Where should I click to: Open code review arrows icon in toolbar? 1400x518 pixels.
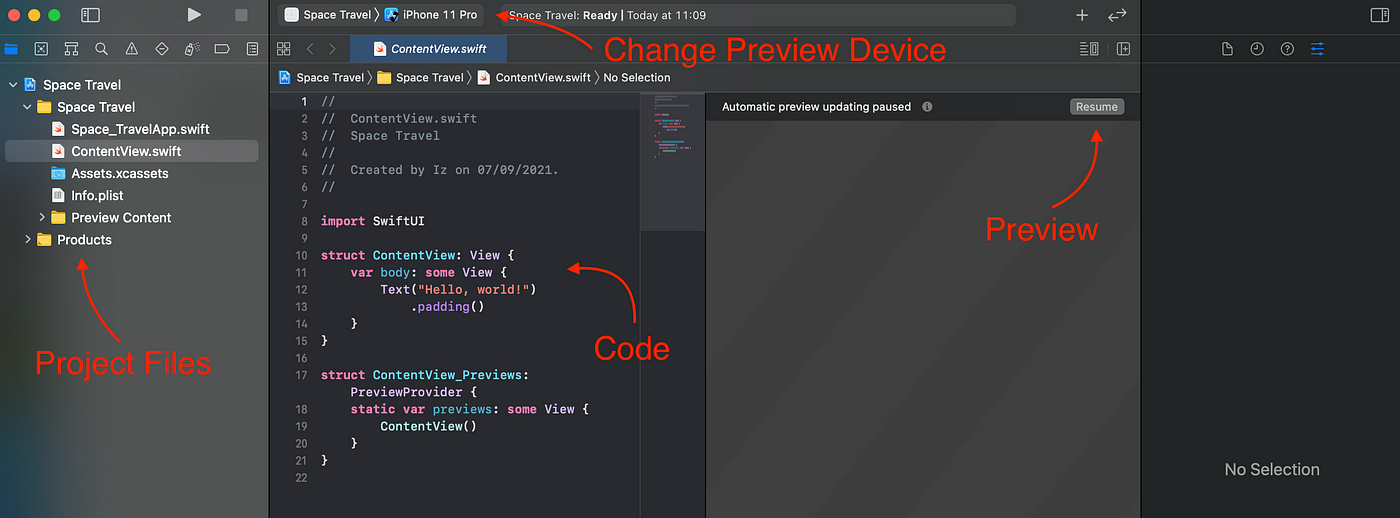coord(1117,15)
